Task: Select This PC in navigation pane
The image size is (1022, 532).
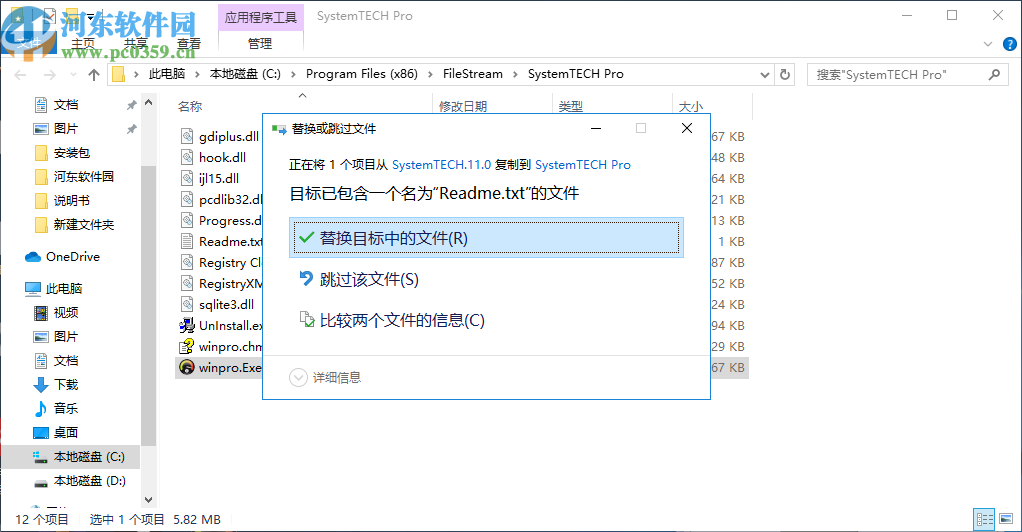Action: coord(64,288)
